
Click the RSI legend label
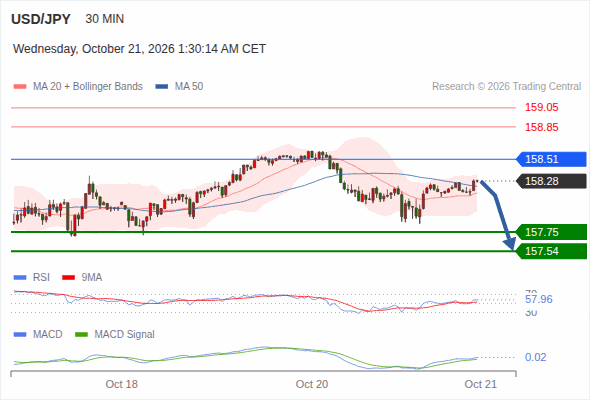click(41, 277)
